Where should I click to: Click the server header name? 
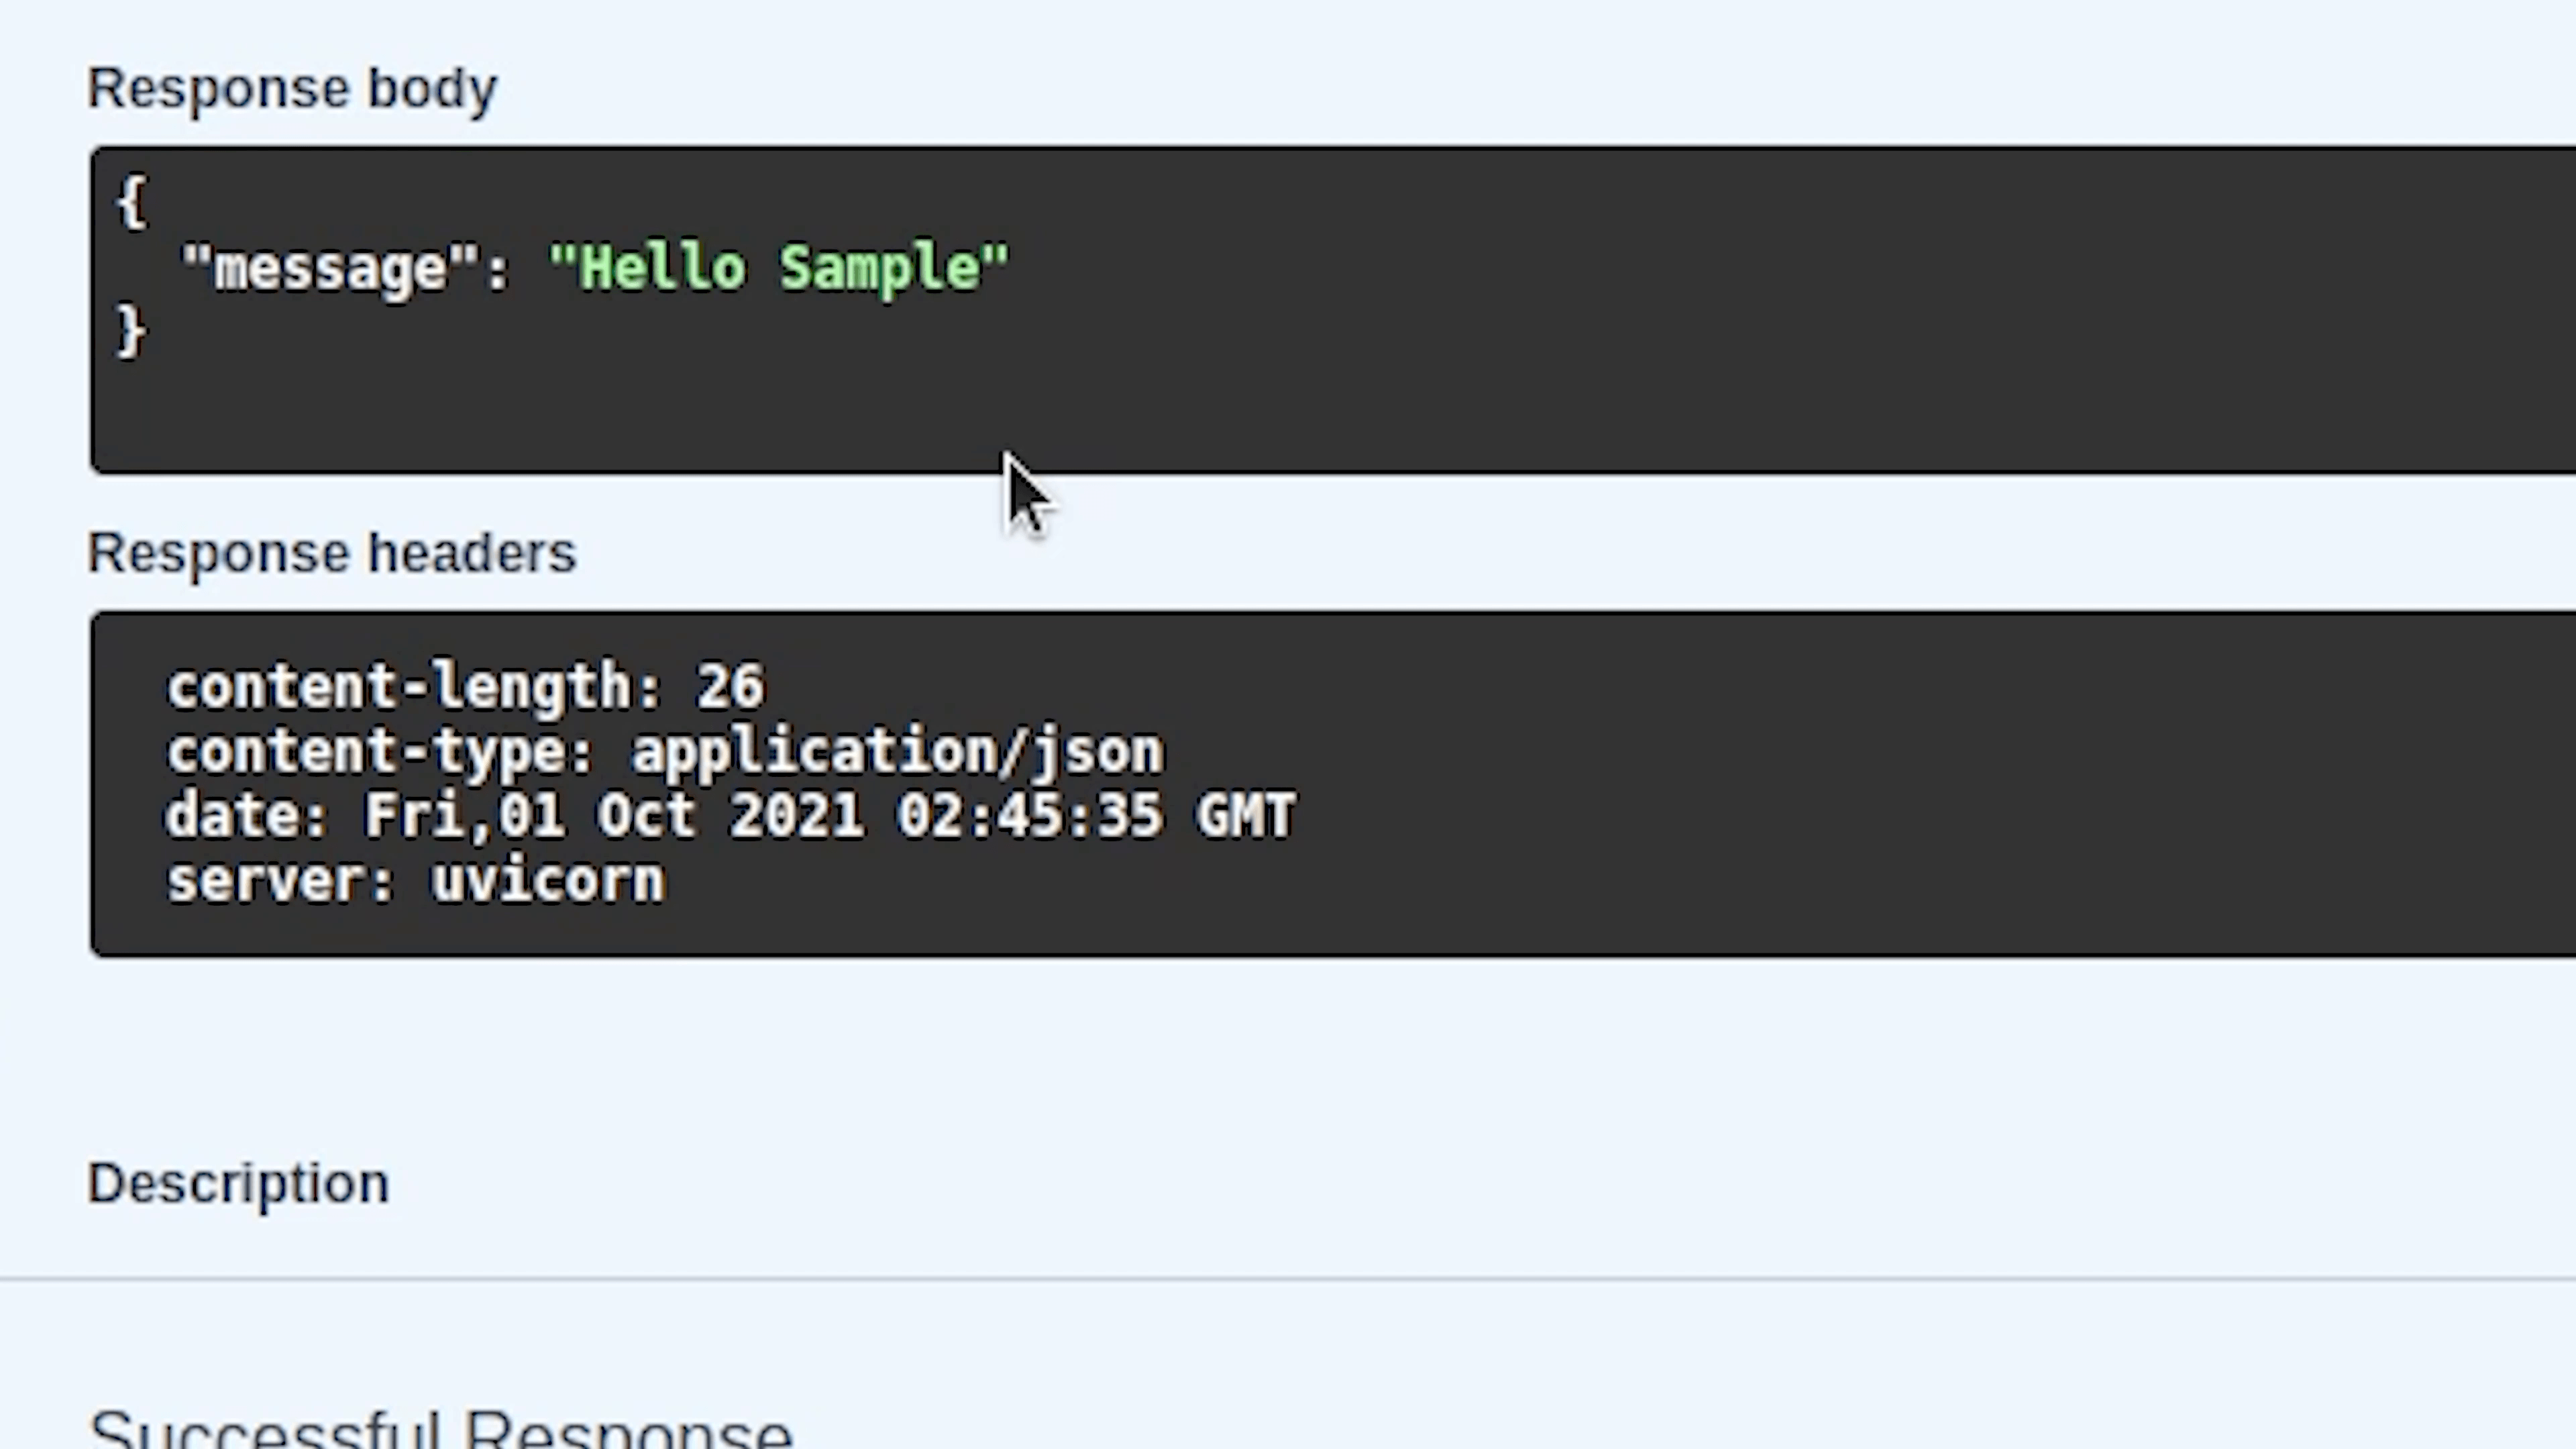coord(265,882)
